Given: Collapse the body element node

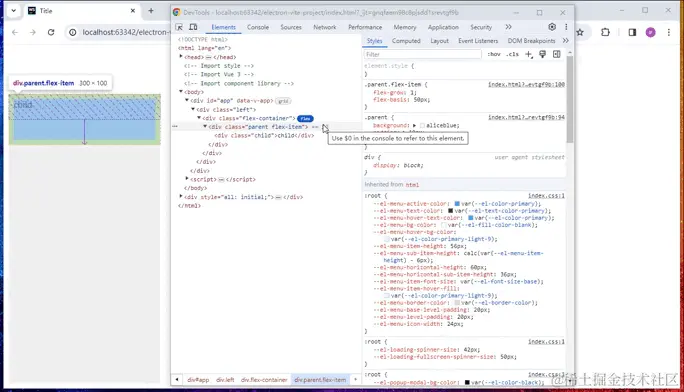Looking at the screenshot, I should 181,92.
